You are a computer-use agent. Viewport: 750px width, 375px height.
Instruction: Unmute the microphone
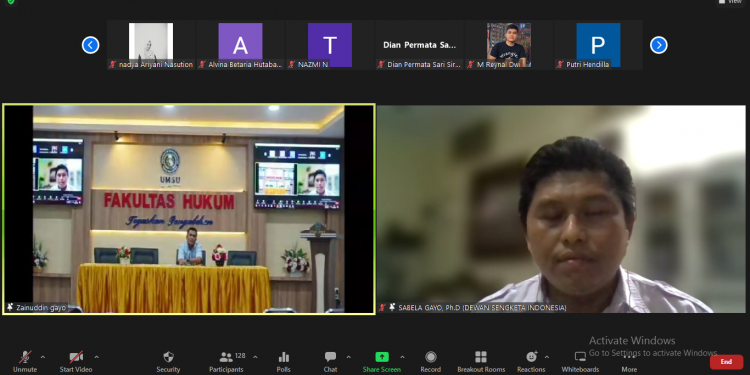25,361
